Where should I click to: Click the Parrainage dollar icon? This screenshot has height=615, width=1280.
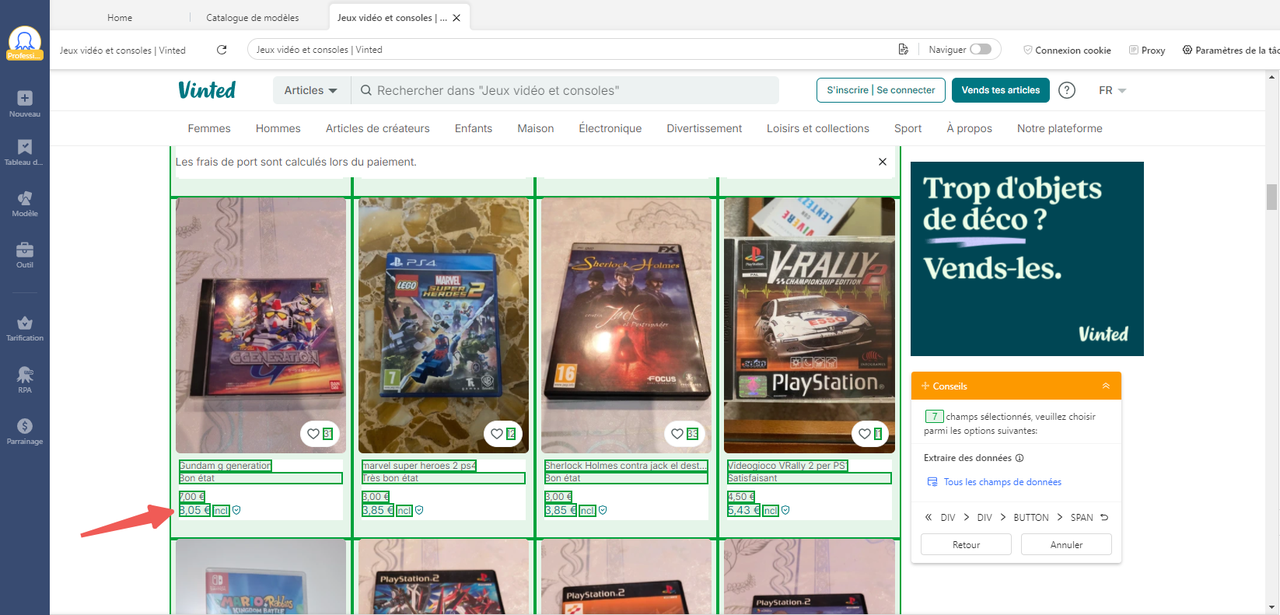click(24, 427)
